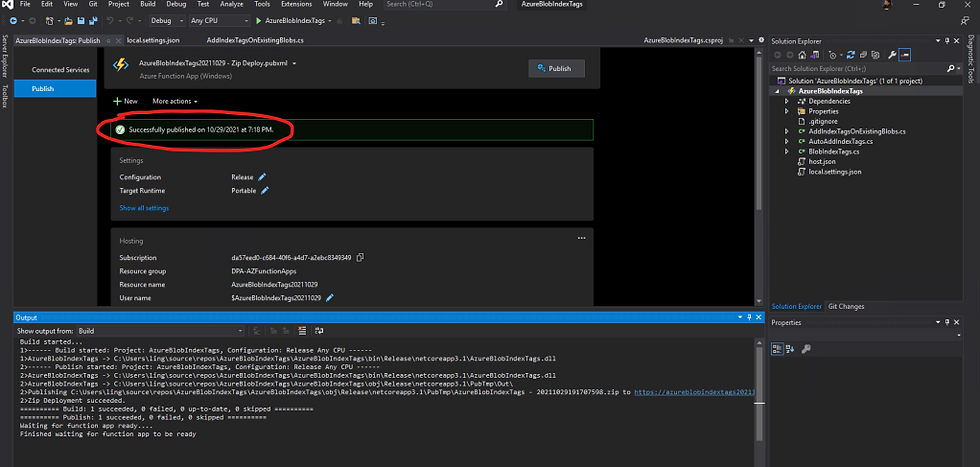Toggle auto-hide pin on Output panel
The image size is (980, 467).
tap(749, 318)
